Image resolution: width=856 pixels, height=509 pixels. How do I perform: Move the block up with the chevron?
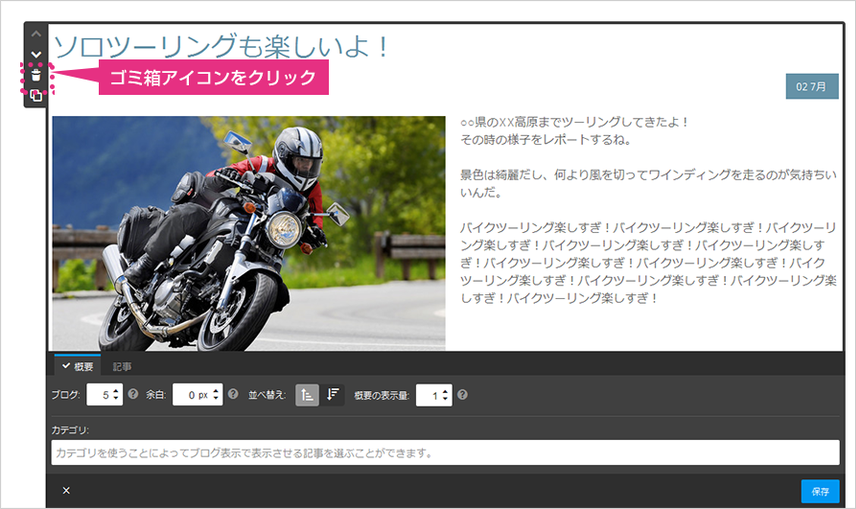36,34
